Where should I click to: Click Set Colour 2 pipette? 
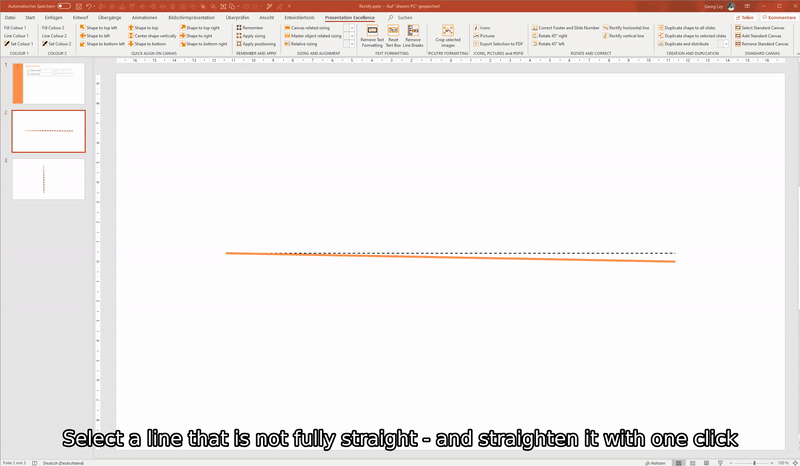pyautogui.click(x=57, y=44)
